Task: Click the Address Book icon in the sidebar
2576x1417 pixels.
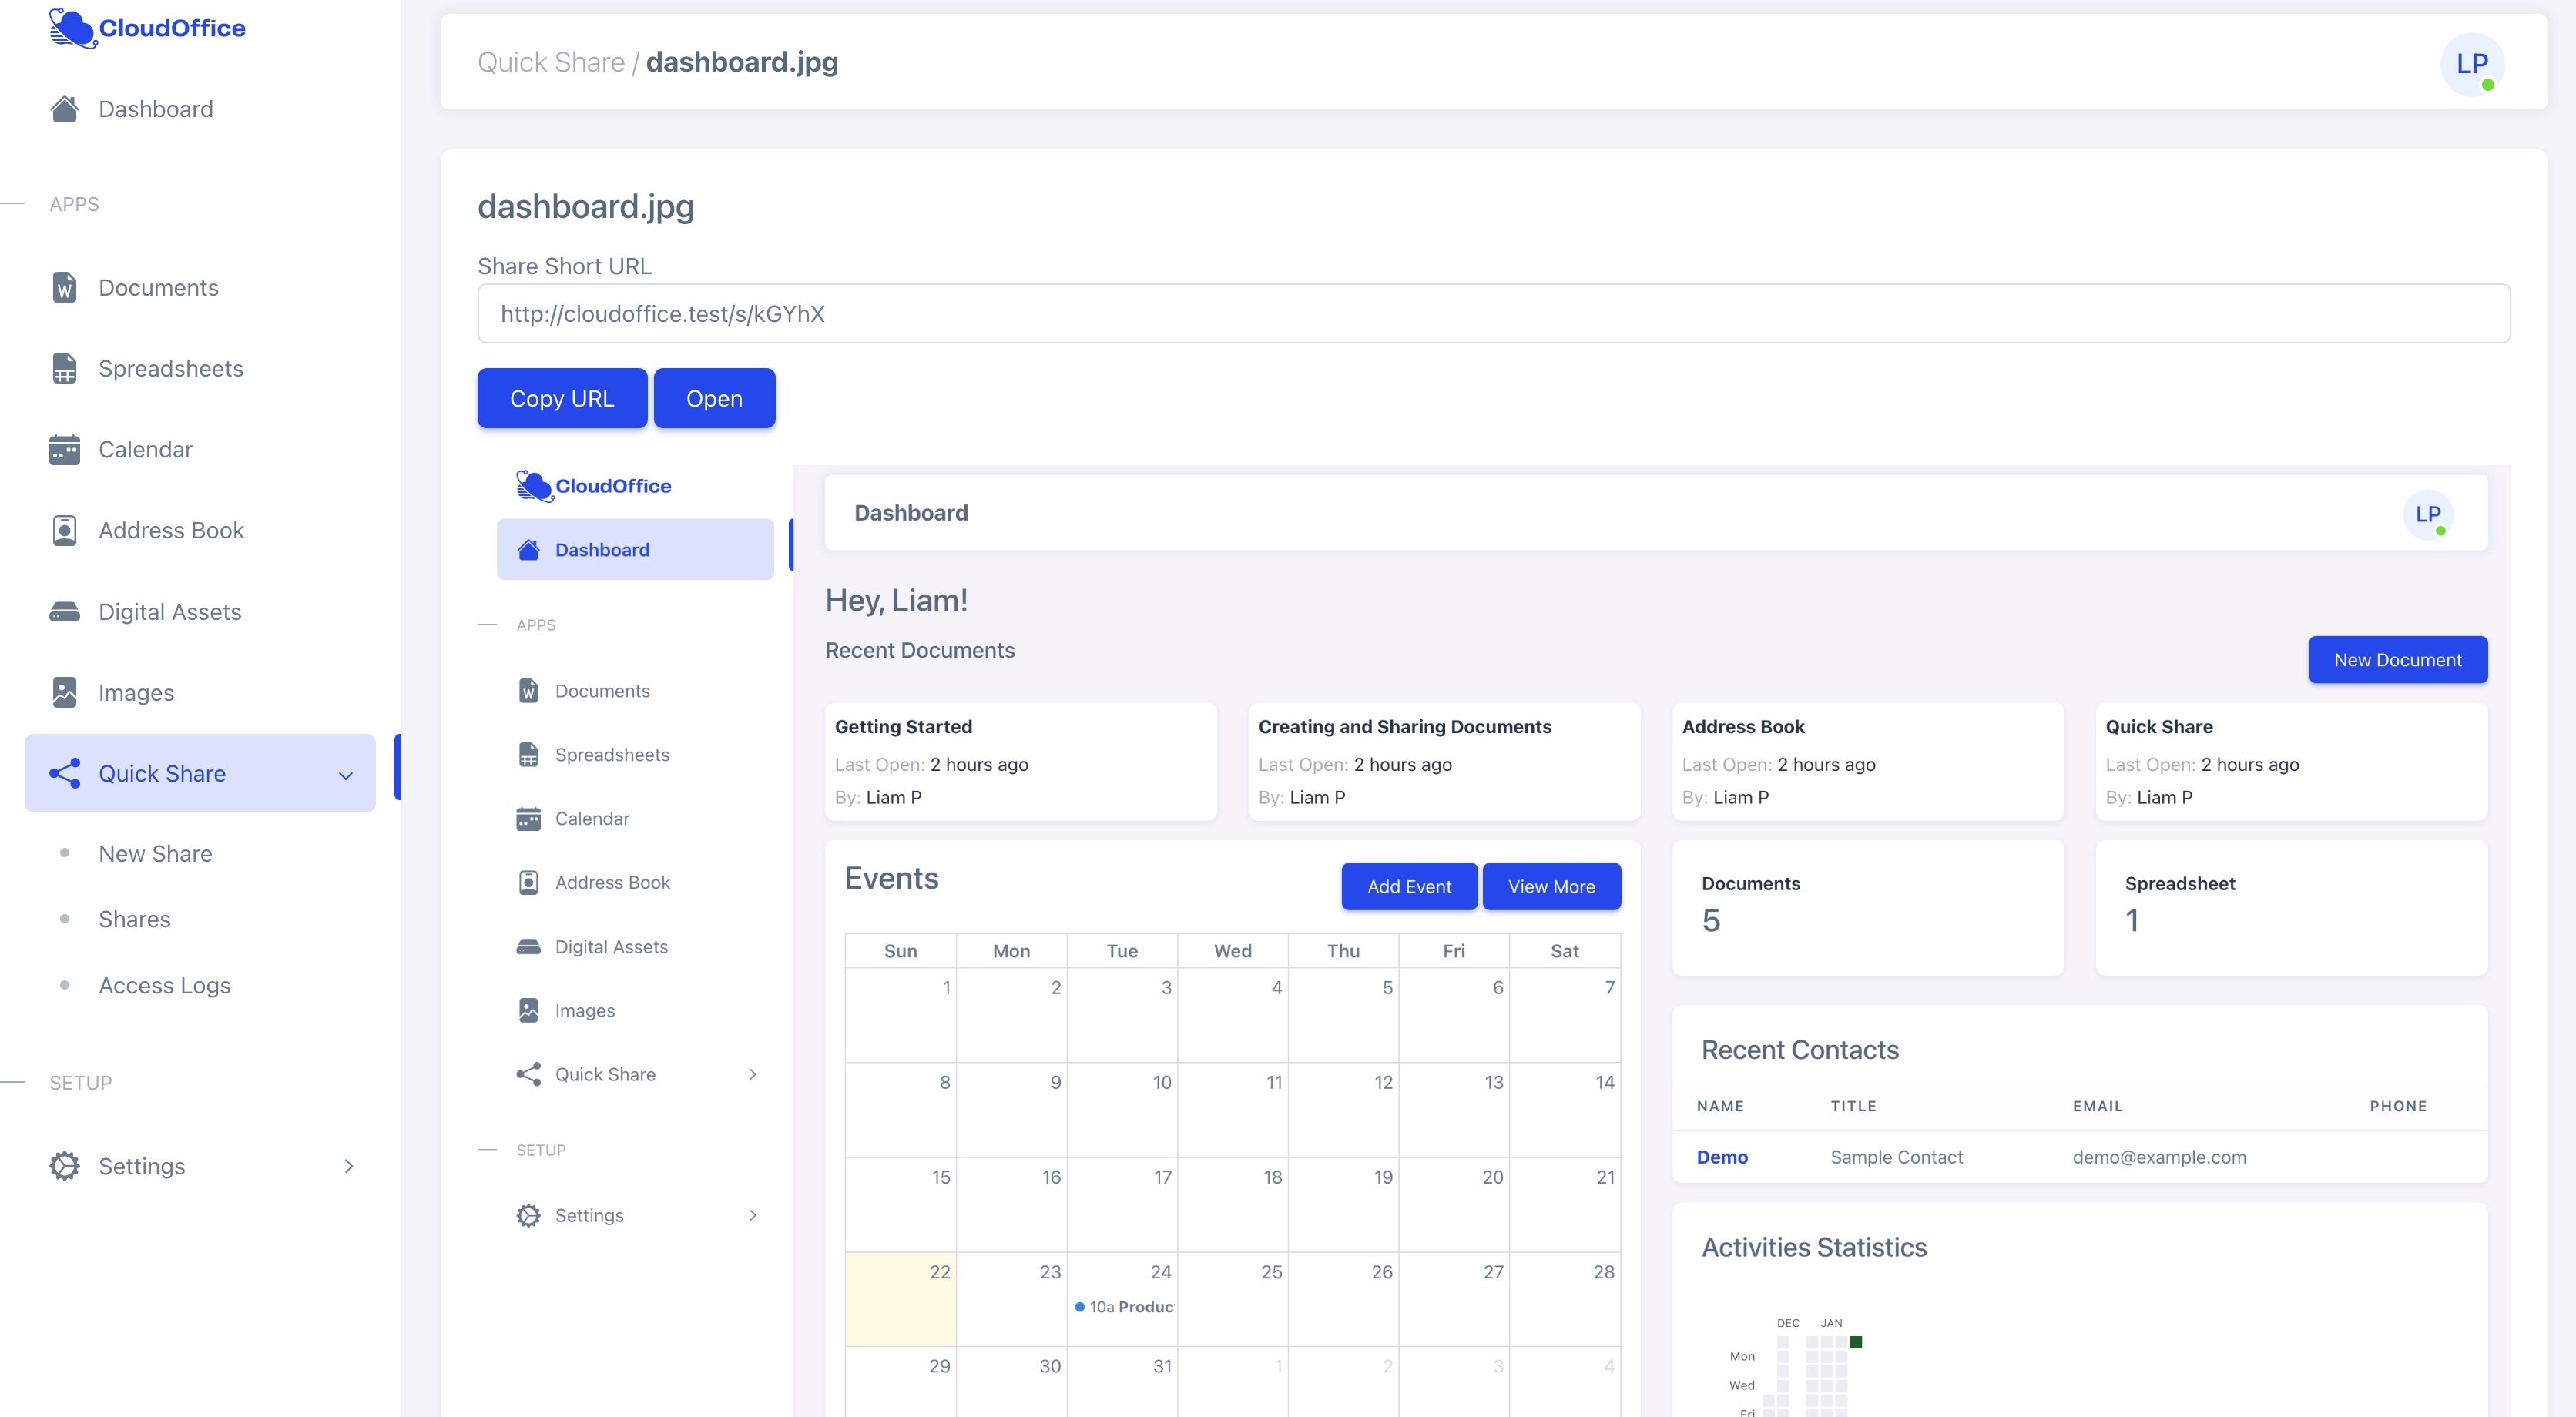Action: tap(65, 531)
